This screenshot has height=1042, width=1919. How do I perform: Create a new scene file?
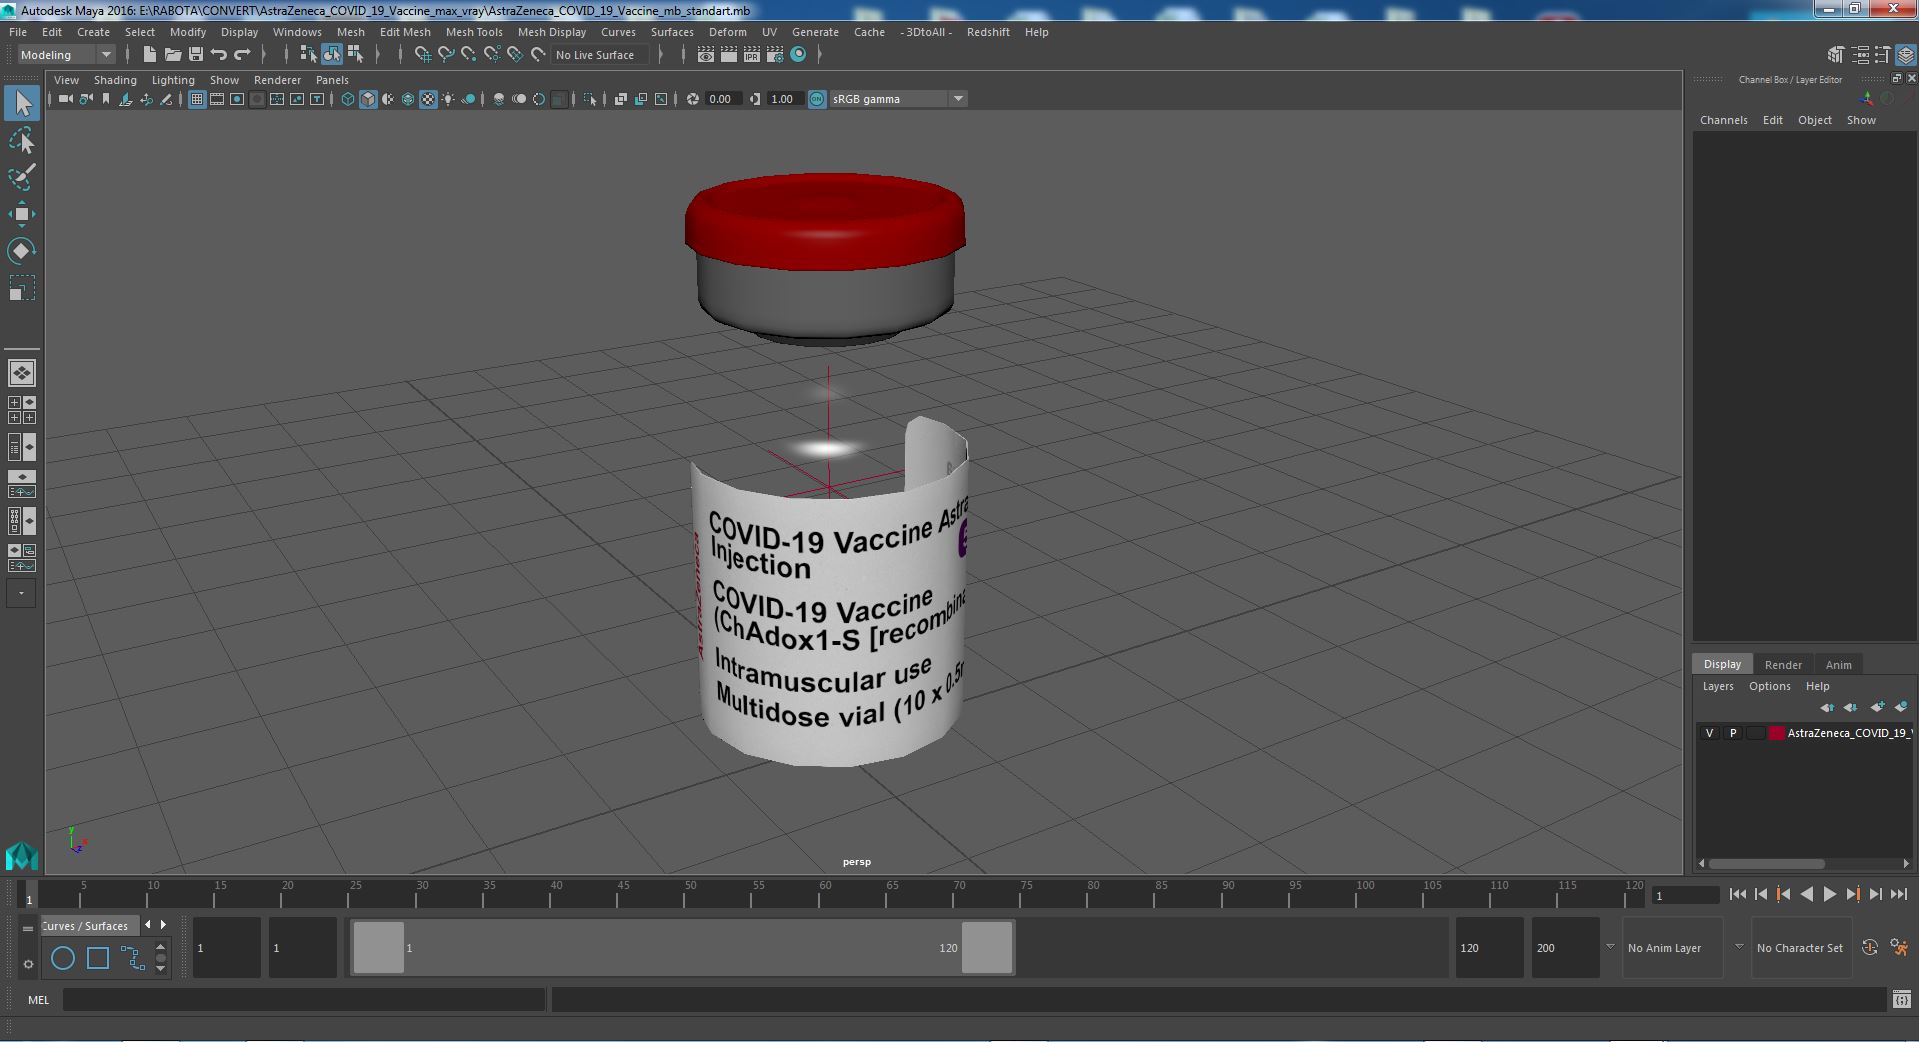pyautogui.click(x=149, y=55)
